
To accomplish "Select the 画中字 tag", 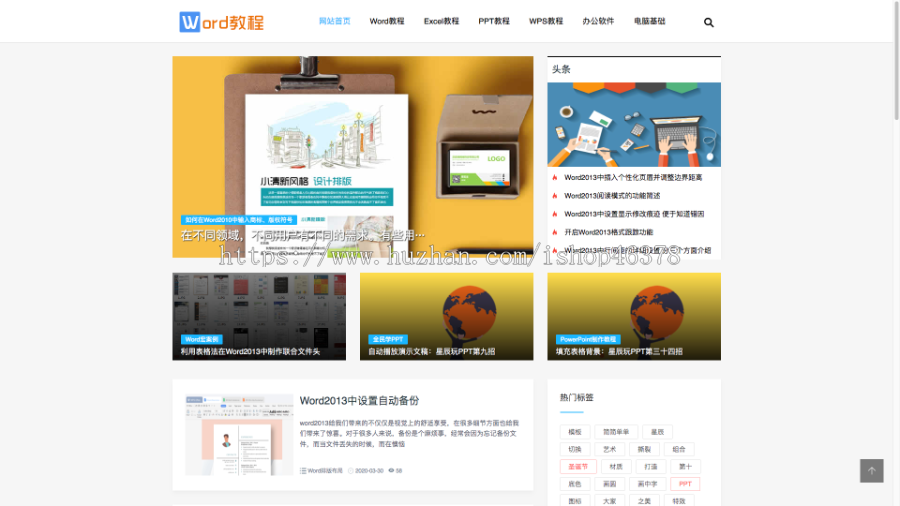I will tap(647, 484).
